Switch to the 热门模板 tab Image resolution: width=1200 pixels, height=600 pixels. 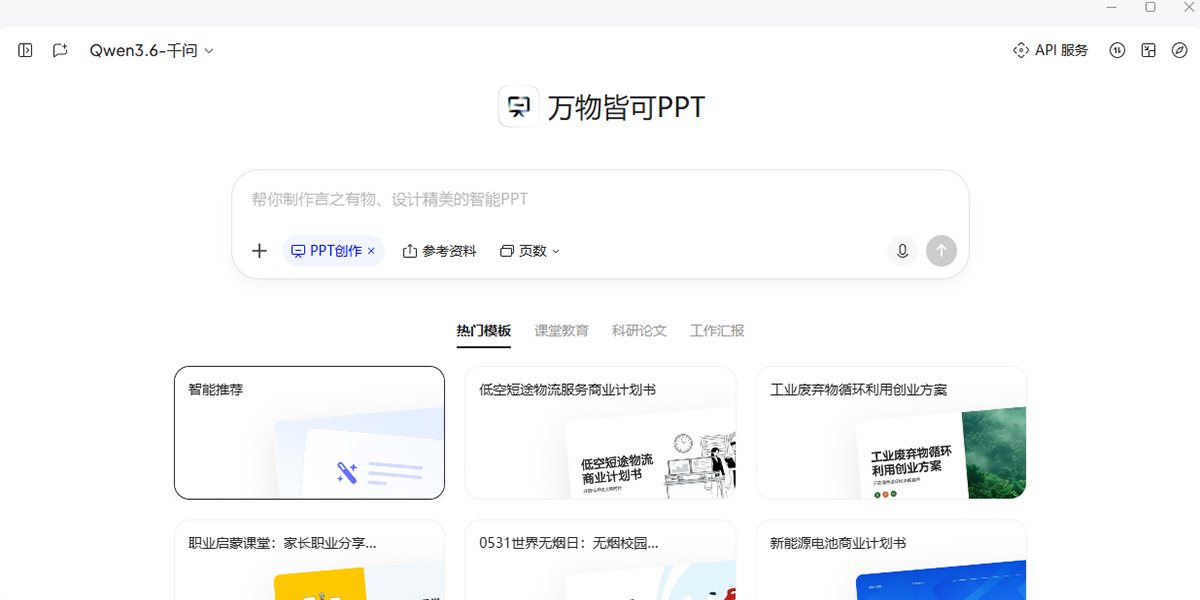point(484,331)
